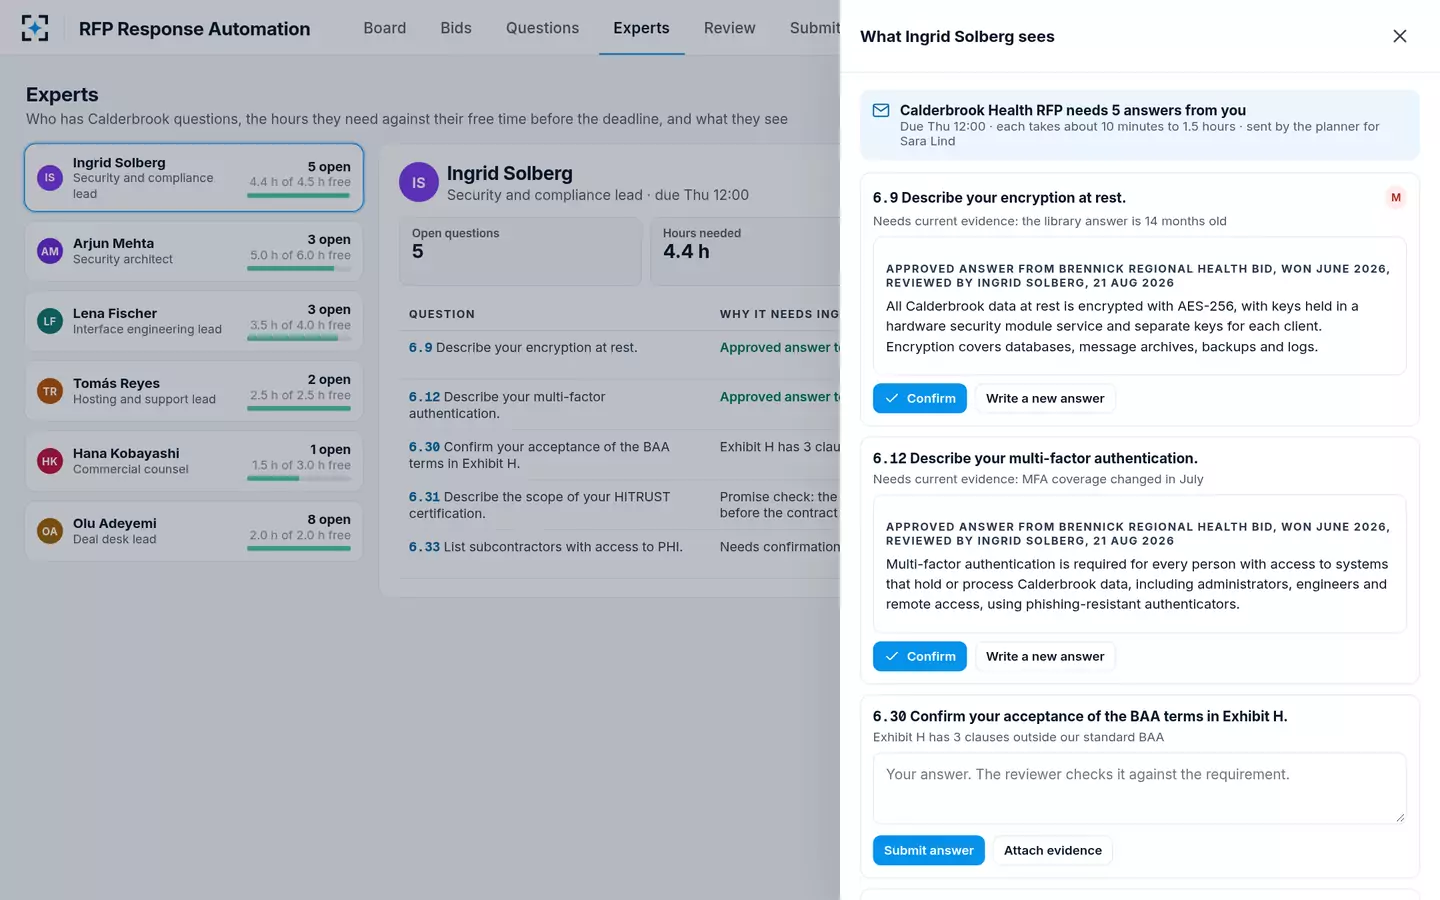Image resolution: width=1440 pixels, height=900 pixels.
Task: Open question 6.33 about subcontractors
Action: 546,547
